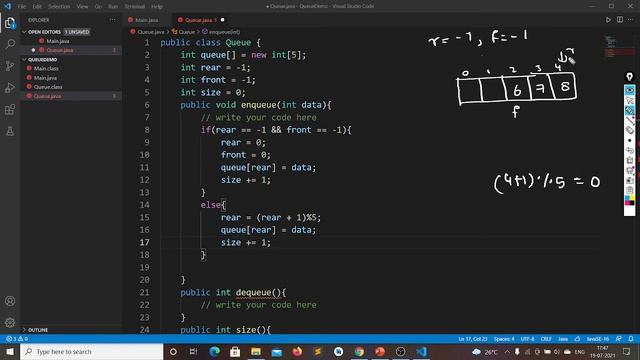Change indentation via Spaces: 4
This screenshot has height=360, width=640.
(x=504, y=339)
